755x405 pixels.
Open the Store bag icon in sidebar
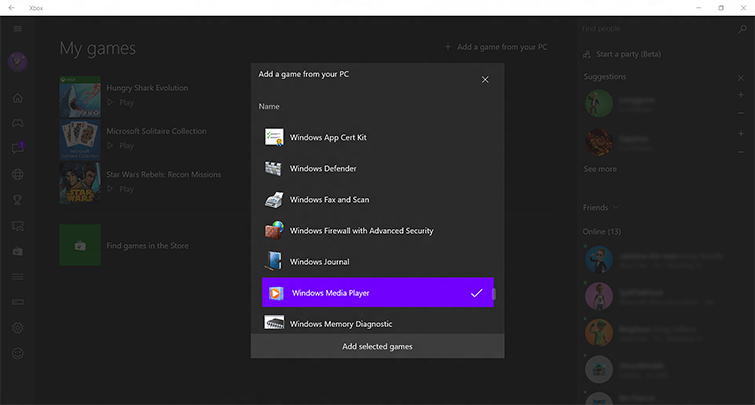[x=17, y=251]
